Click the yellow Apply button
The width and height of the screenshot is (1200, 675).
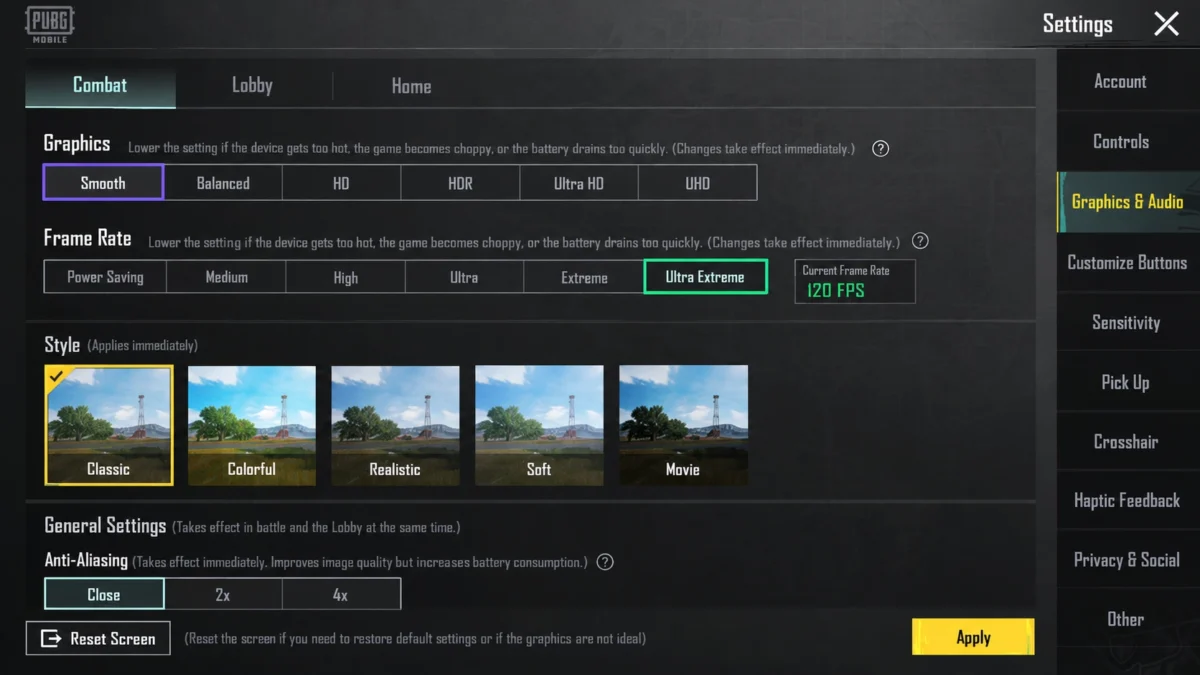[x=973, y=637]
